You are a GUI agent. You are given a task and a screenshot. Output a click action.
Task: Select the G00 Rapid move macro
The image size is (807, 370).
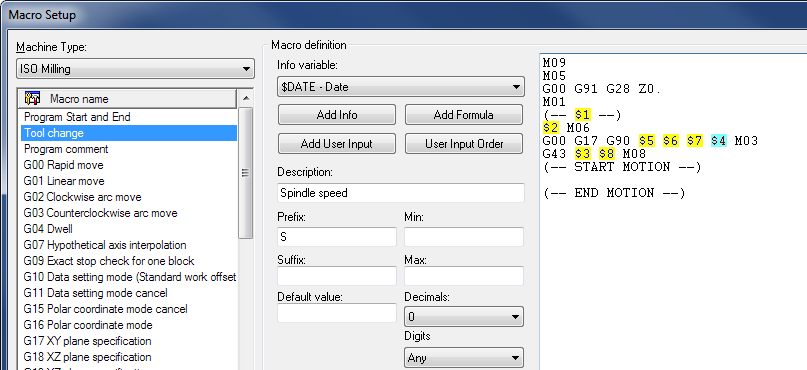[129, 165]
